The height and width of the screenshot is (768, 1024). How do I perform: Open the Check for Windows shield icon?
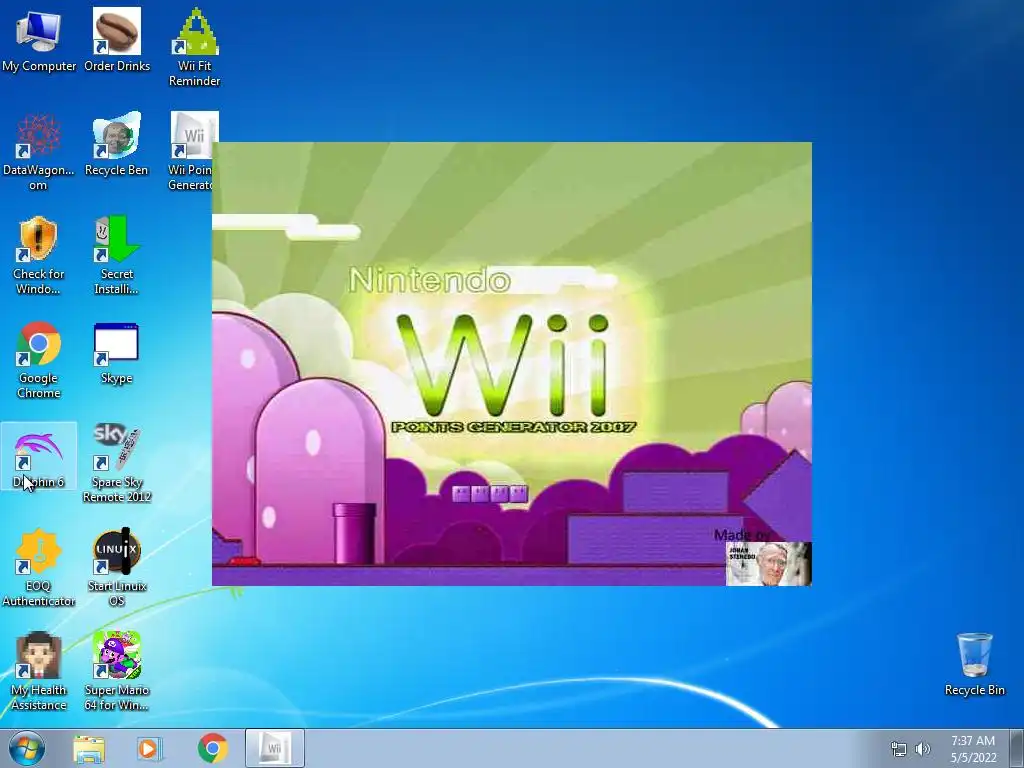[x=39, y=255]
